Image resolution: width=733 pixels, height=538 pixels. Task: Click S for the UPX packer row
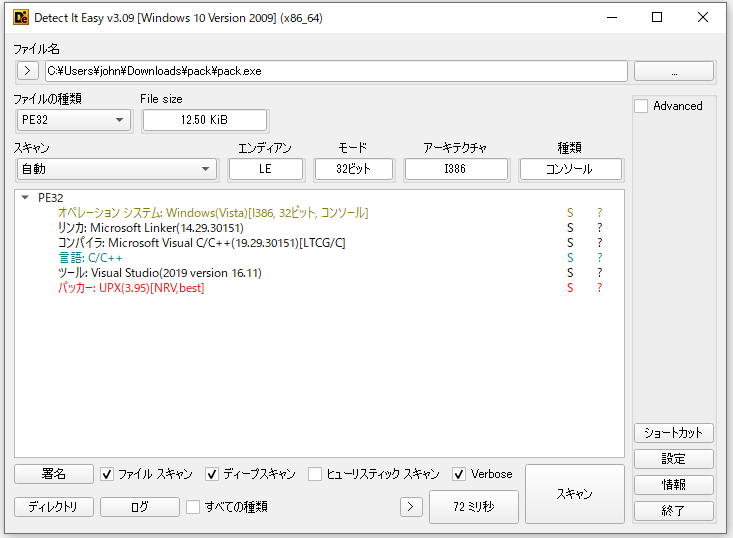pyautogui.click(x=570, y=288)
